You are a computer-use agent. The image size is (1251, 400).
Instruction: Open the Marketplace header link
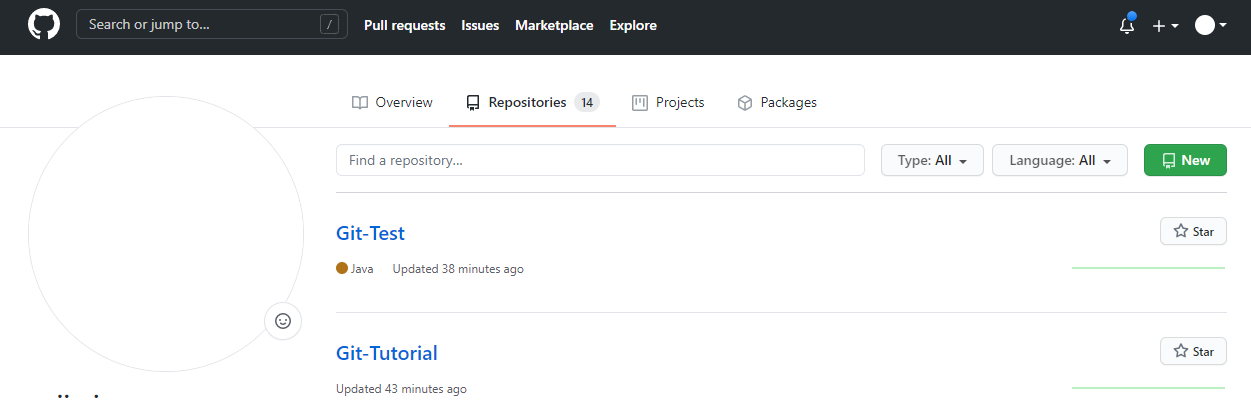(x=554, y=25)
